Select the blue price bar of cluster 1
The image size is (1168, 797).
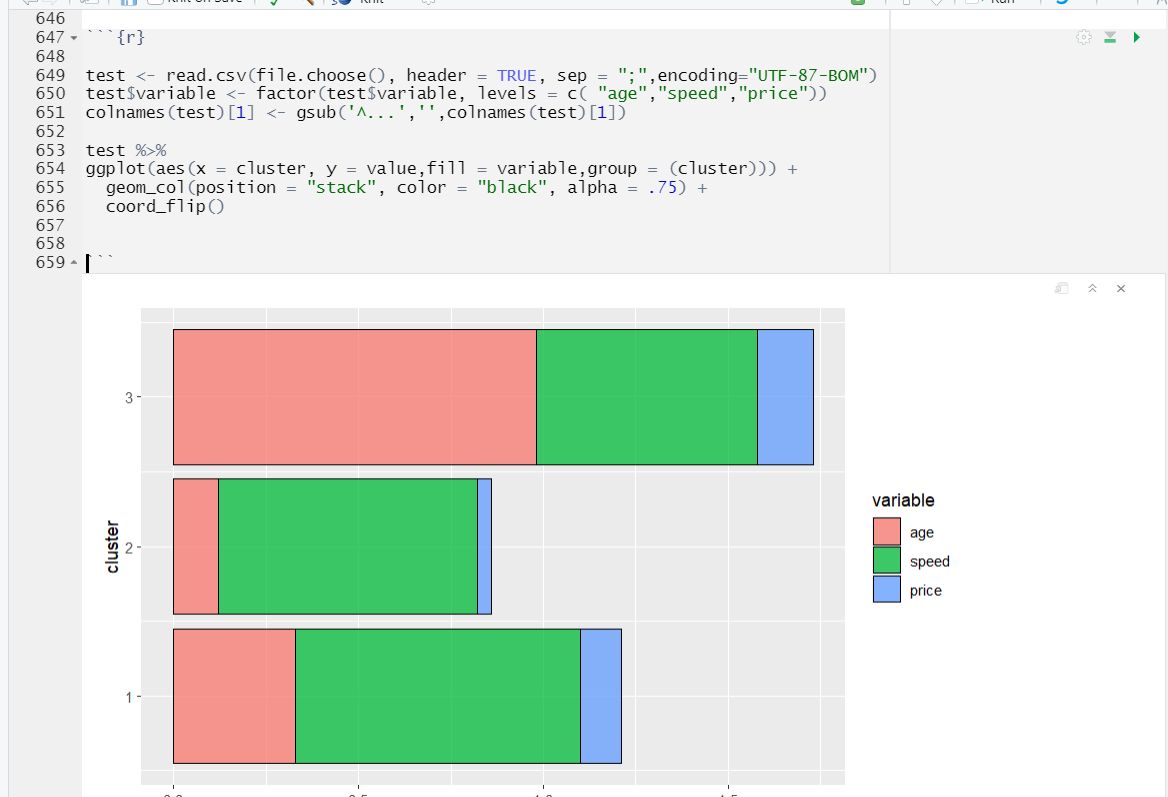pos(601,696)
